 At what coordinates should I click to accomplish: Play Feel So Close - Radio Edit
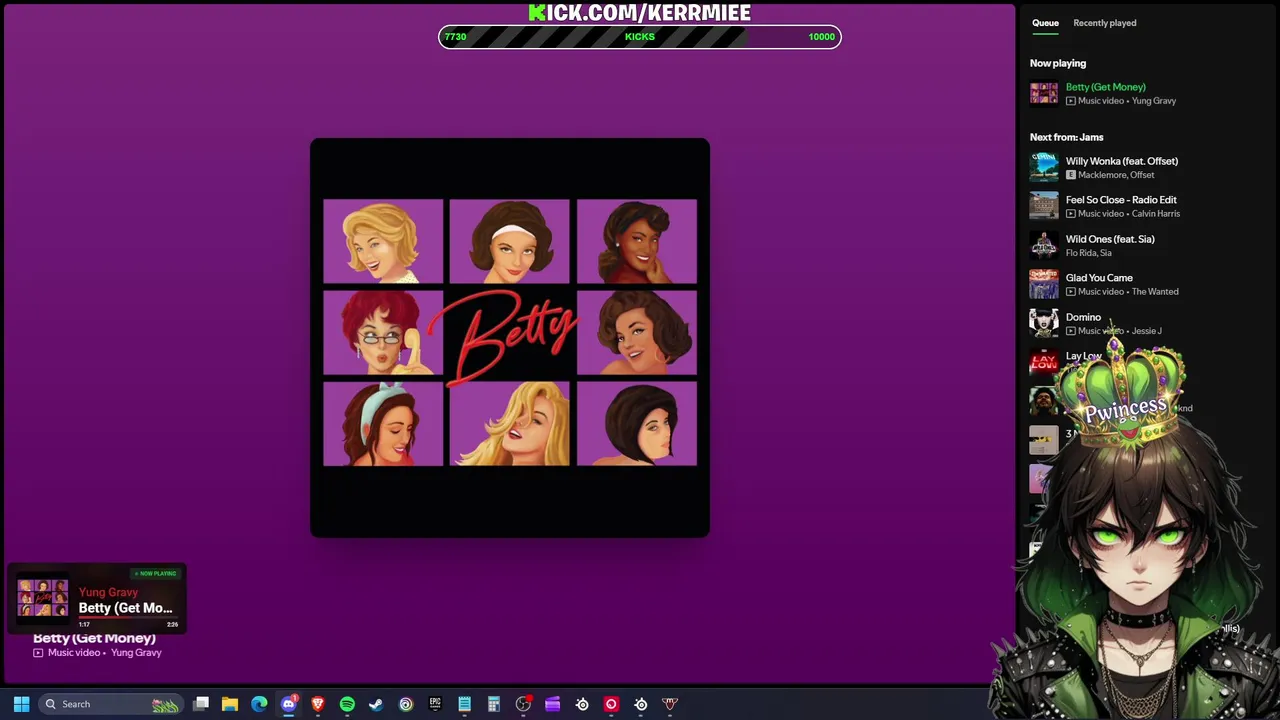click(1120, 200)
